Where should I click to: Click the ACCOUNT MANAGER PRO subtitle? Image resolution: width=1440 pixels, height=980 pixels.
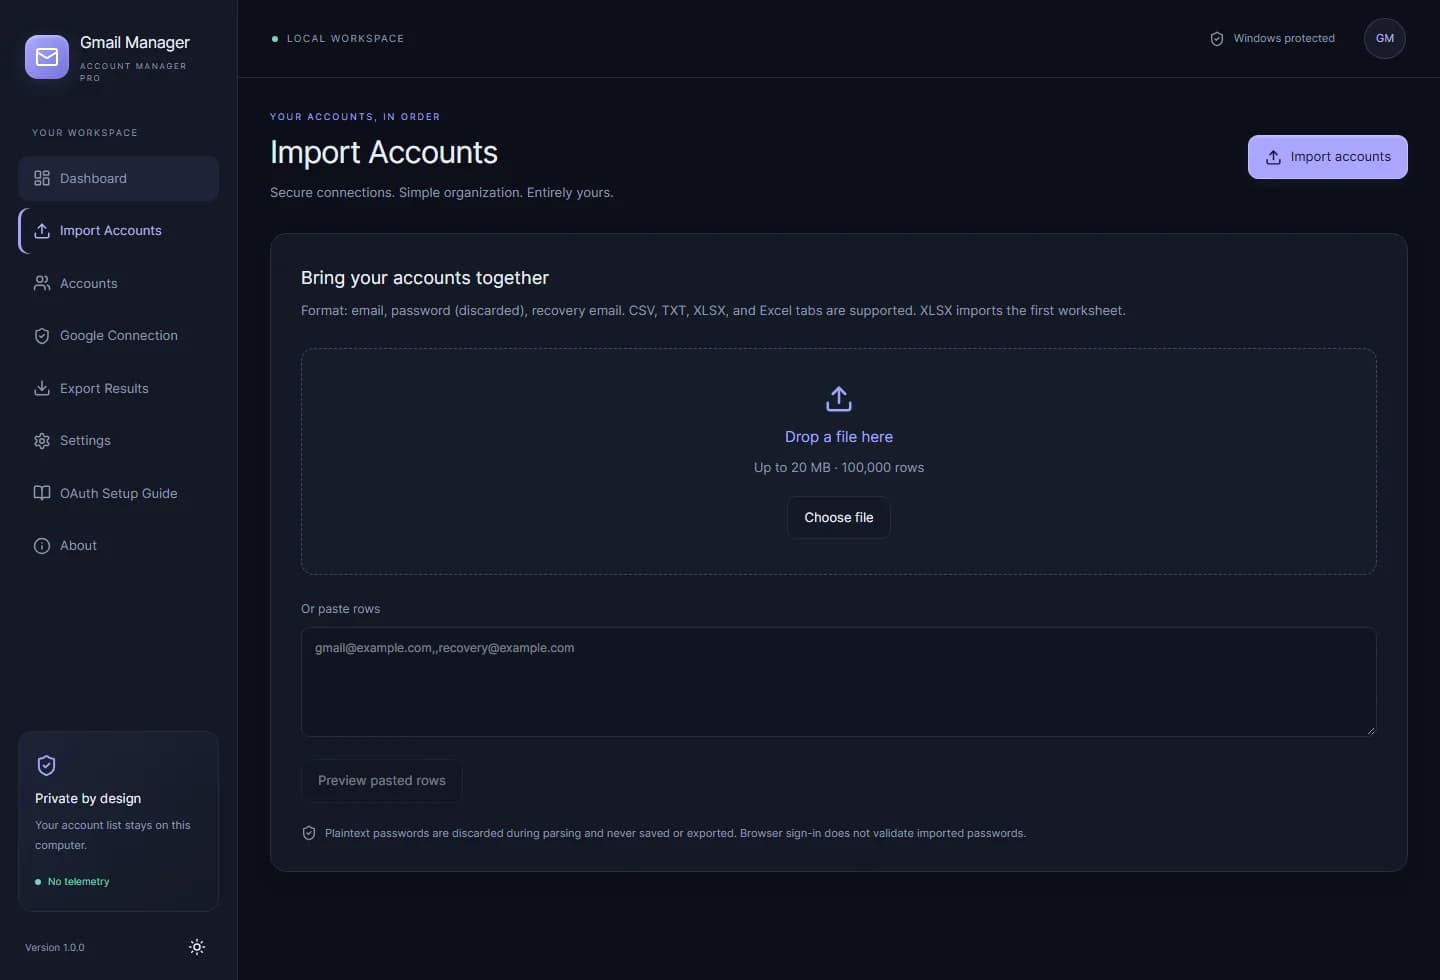[133, 72]
